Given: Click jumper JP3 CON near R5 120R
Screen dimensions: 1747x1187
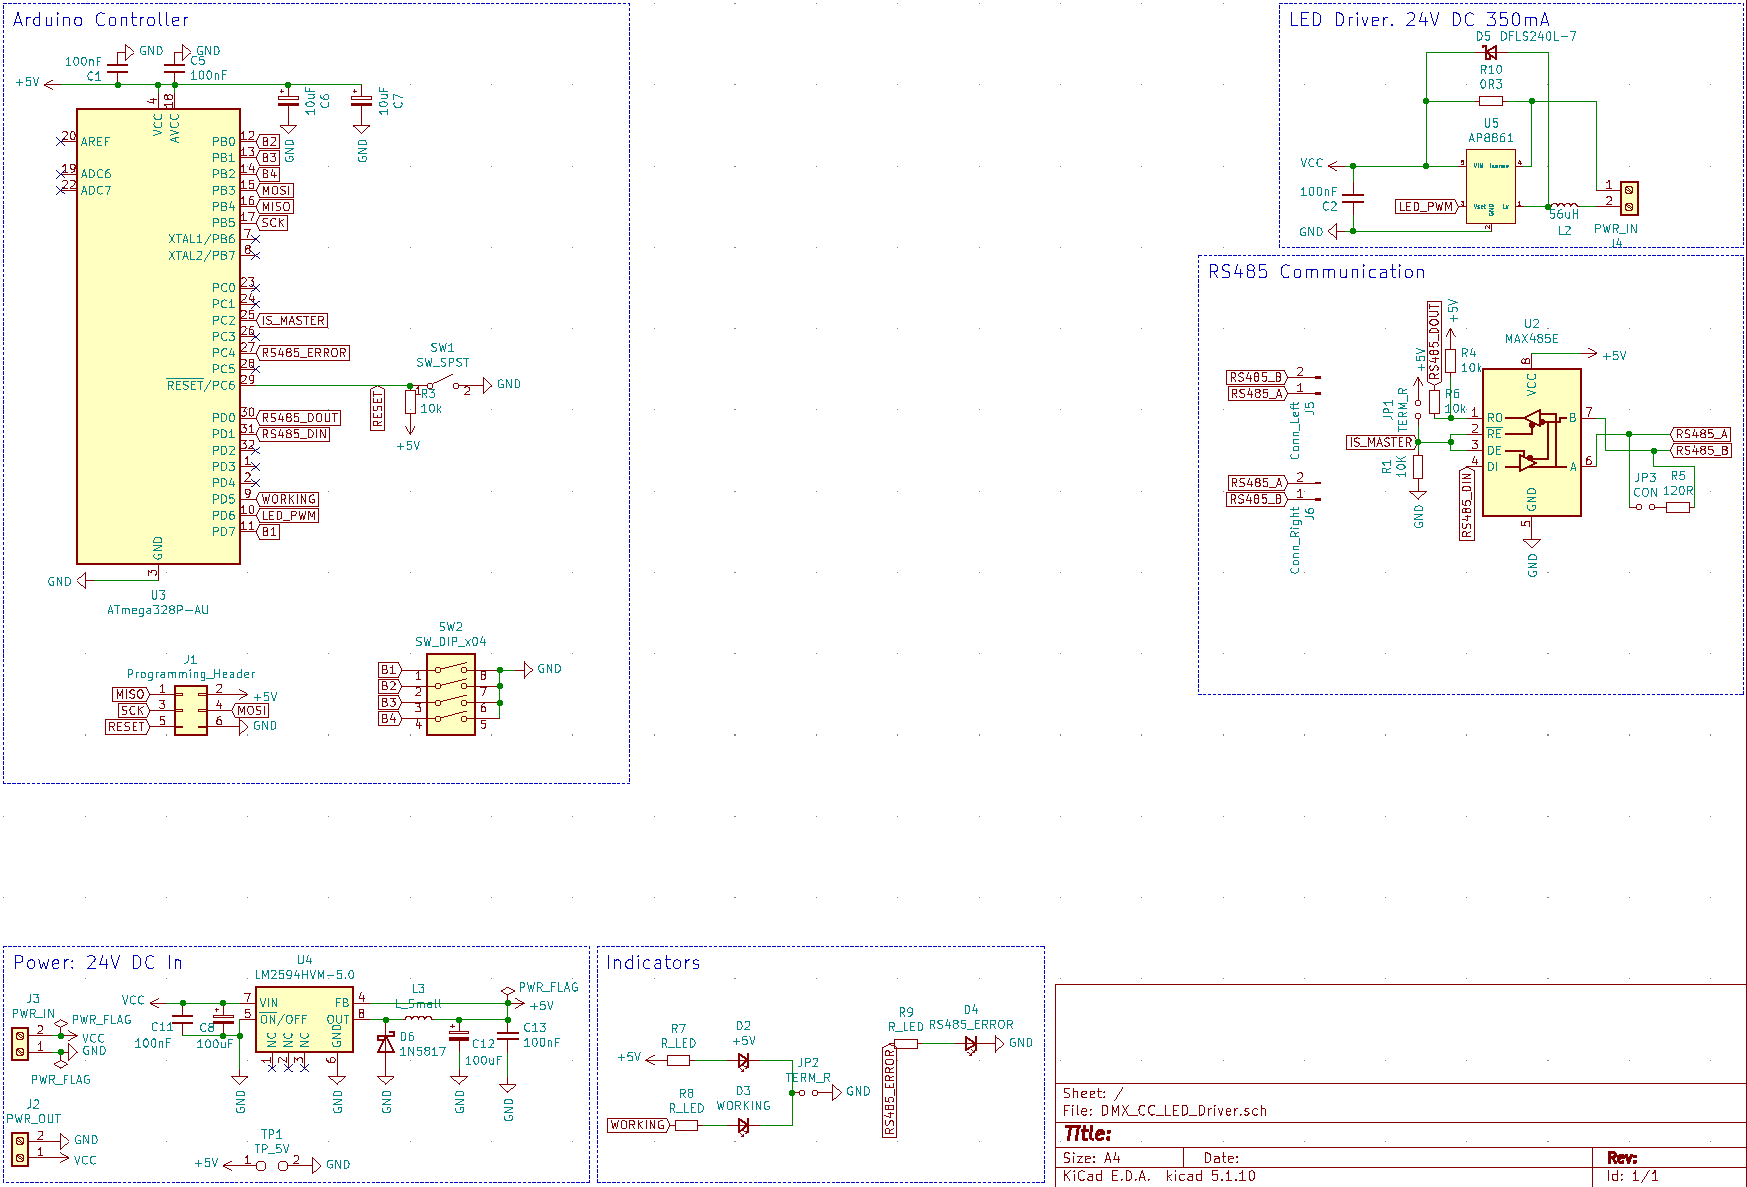Looking at the screenshot, I should [1646, 505].
